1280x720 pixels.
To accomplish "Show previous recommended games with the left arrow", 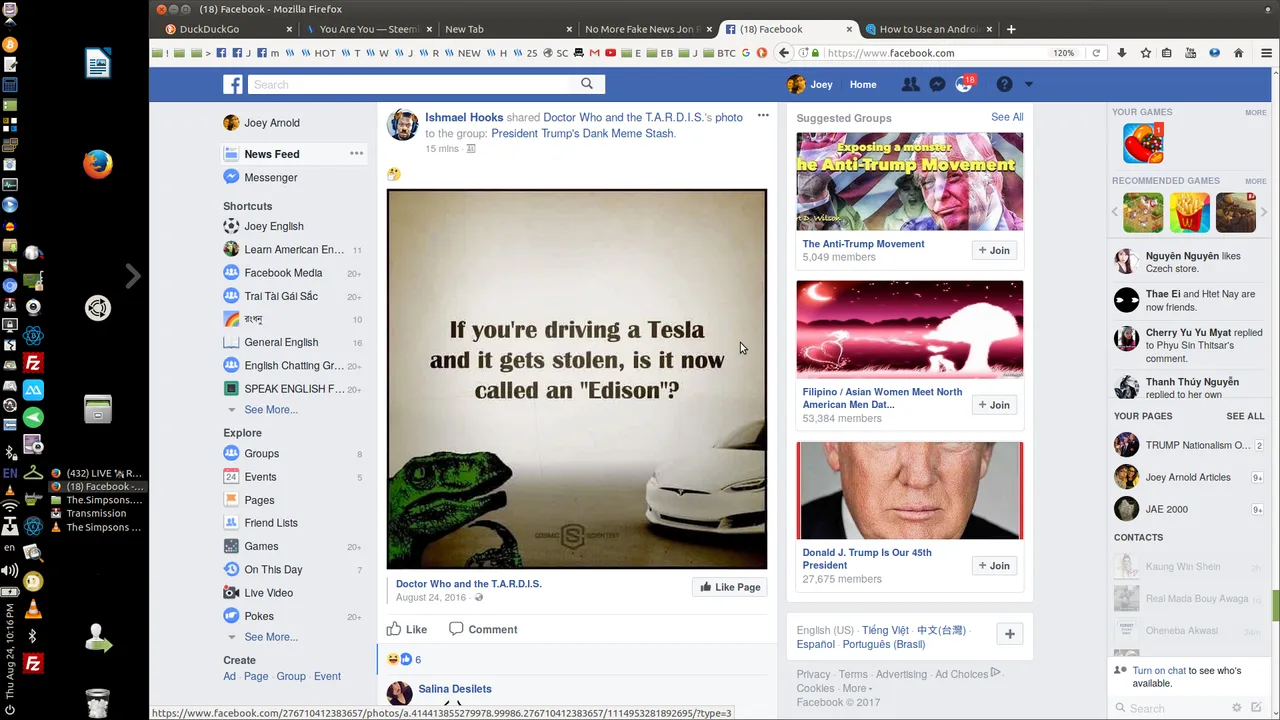I will tap(1115, 212).
